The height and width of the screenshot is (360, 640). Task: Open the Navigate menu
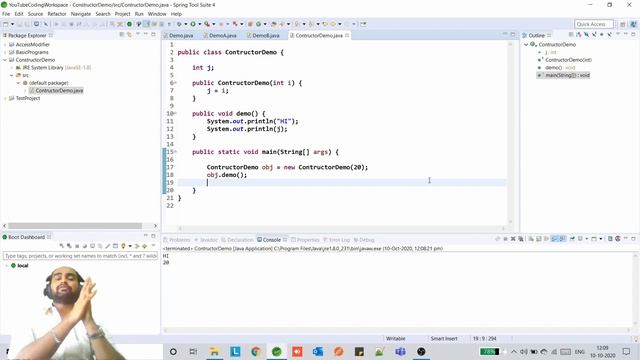click(81, 14)
